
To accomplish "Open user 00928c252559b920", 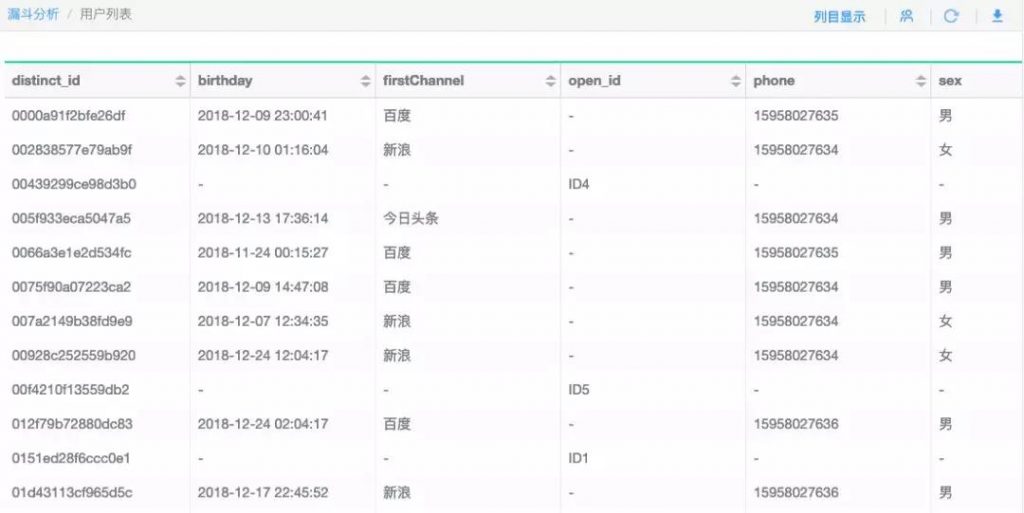I will click(x=74, y=356).
